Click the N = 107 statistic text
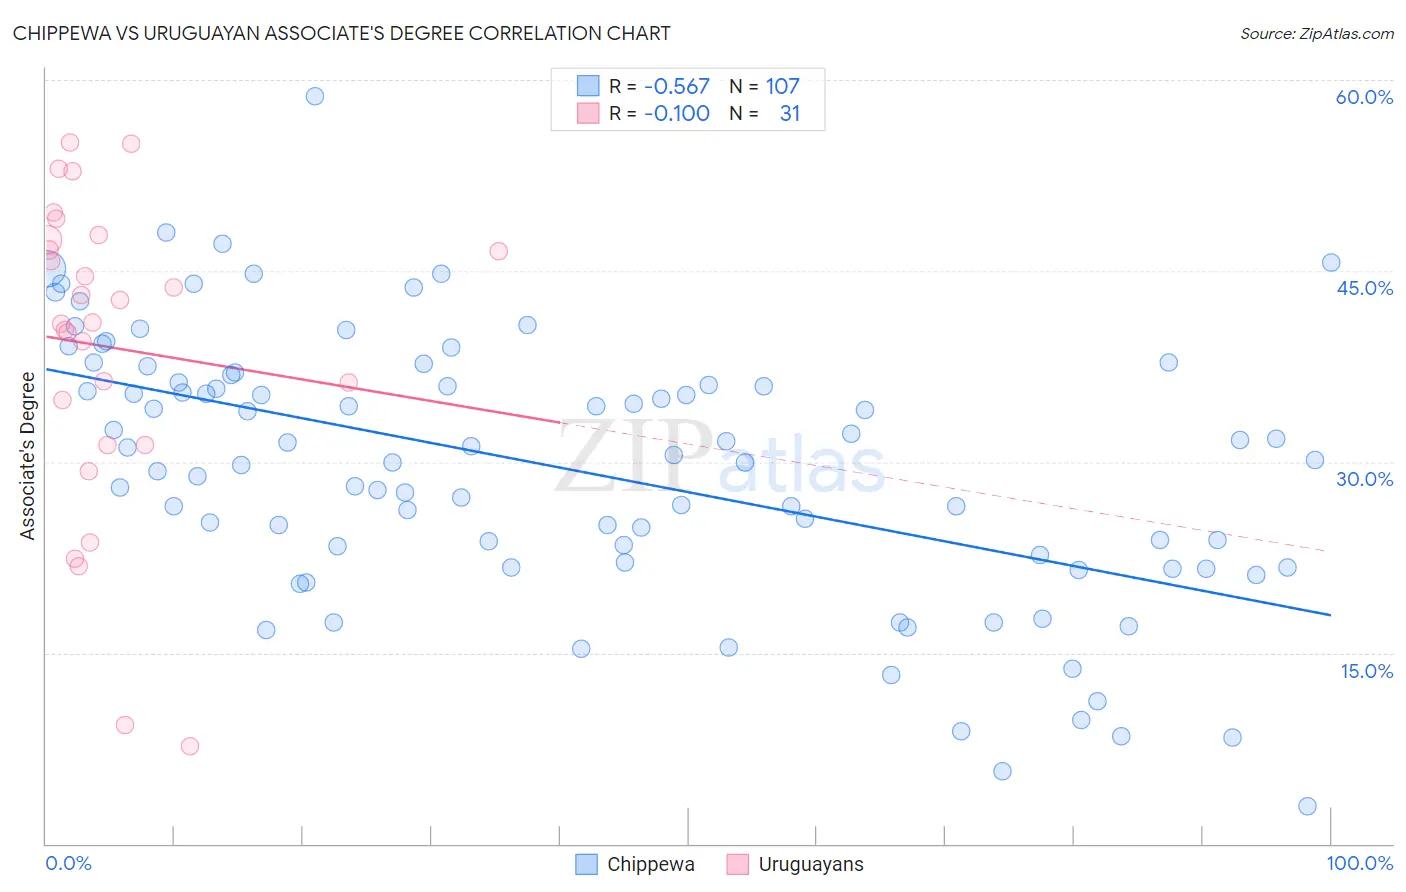Viewport: 1406px width, 892px height. 764,86
